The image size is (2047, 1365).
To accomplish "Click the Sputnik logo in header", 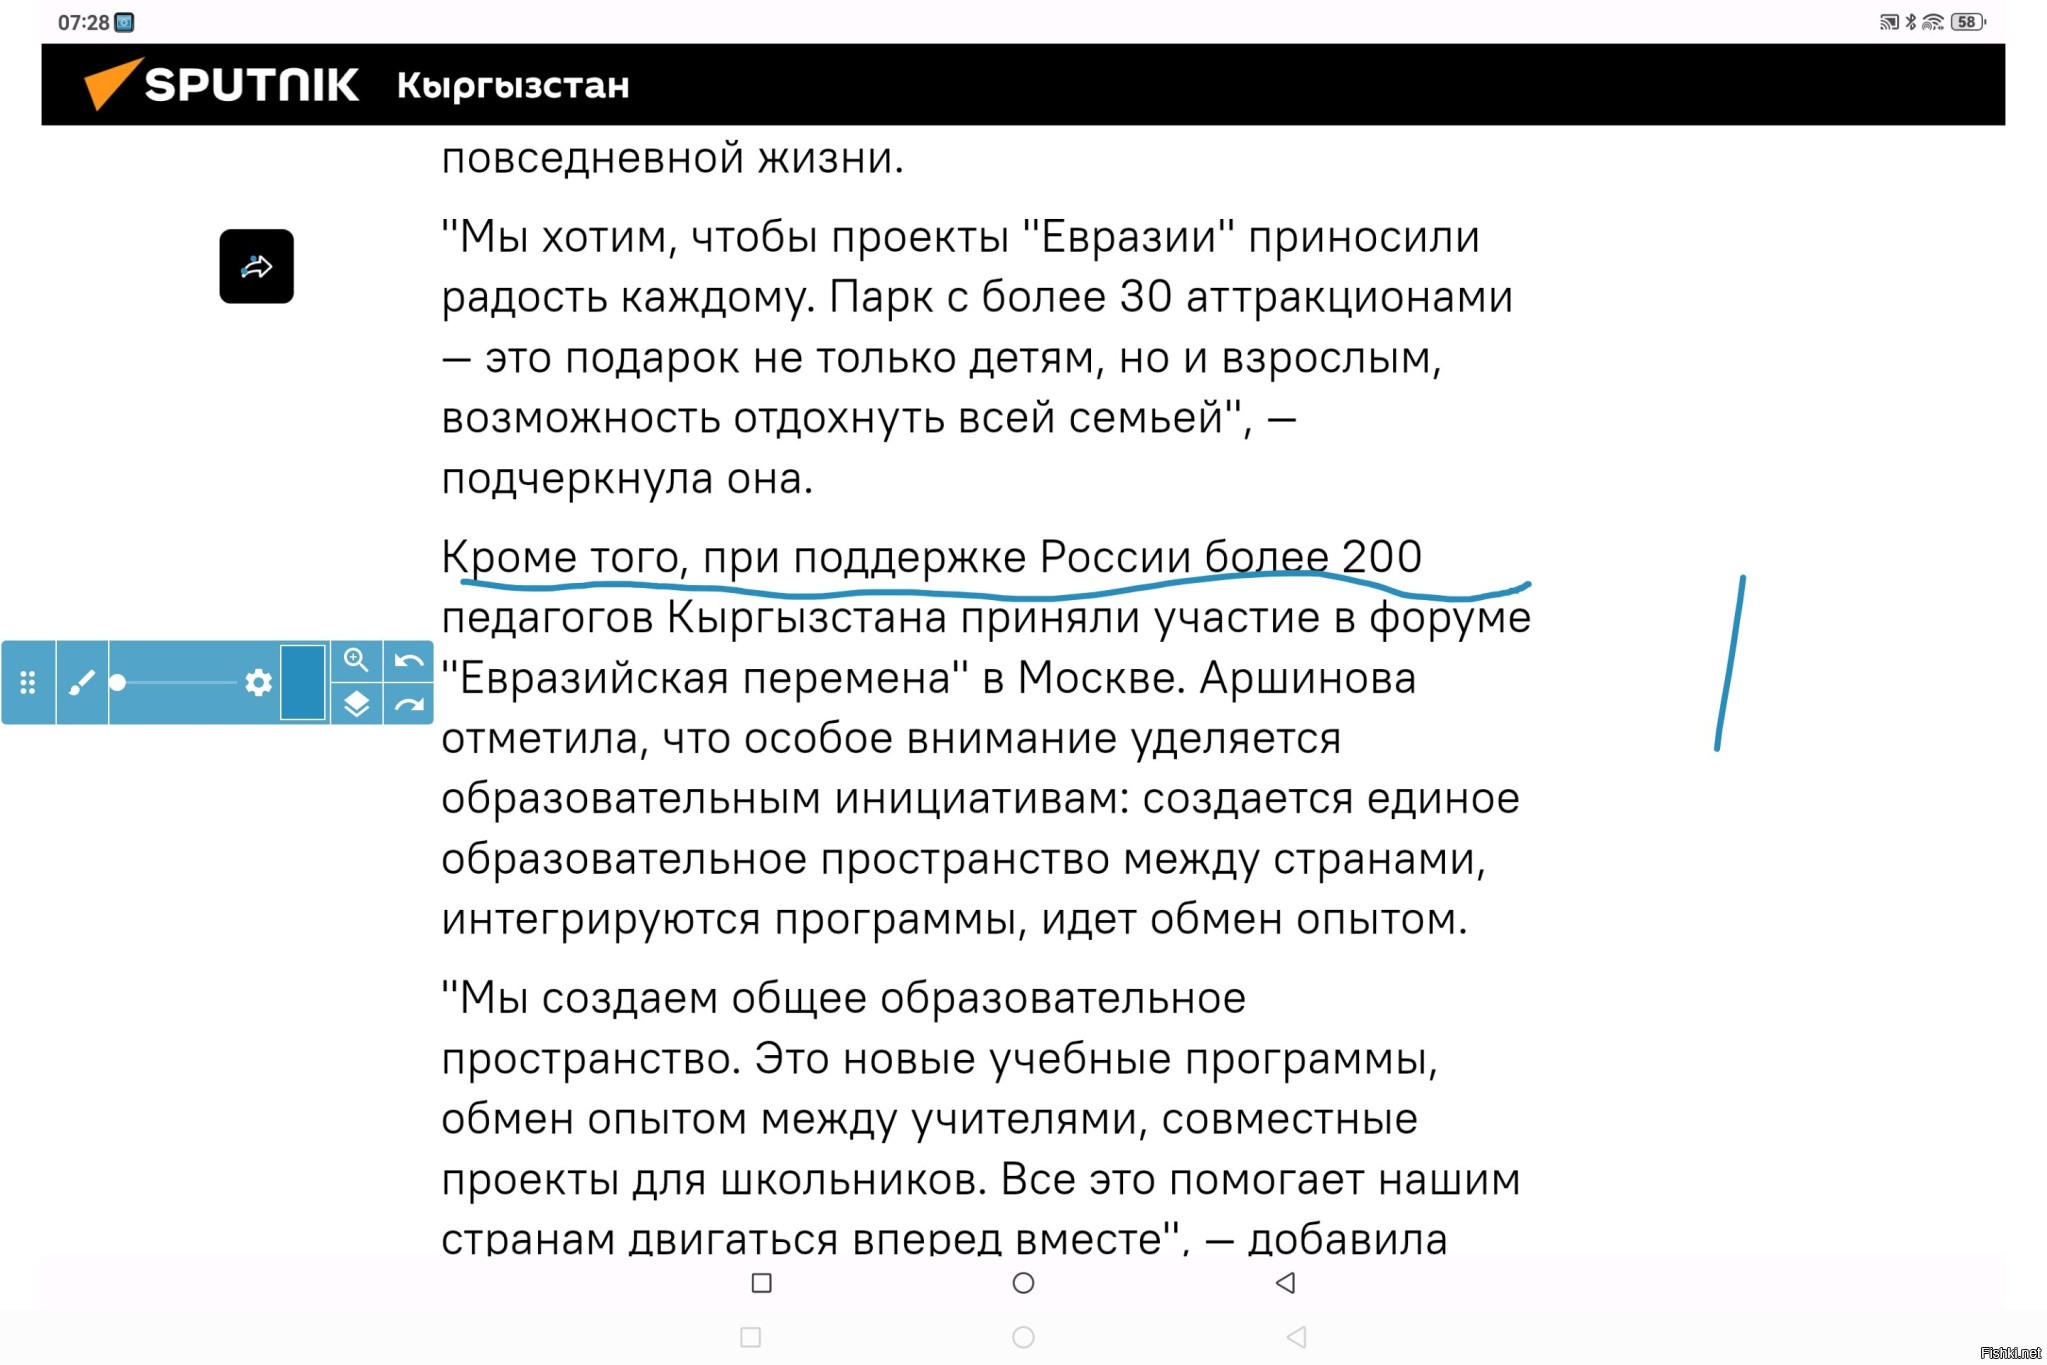I will (x=221, y=84).
